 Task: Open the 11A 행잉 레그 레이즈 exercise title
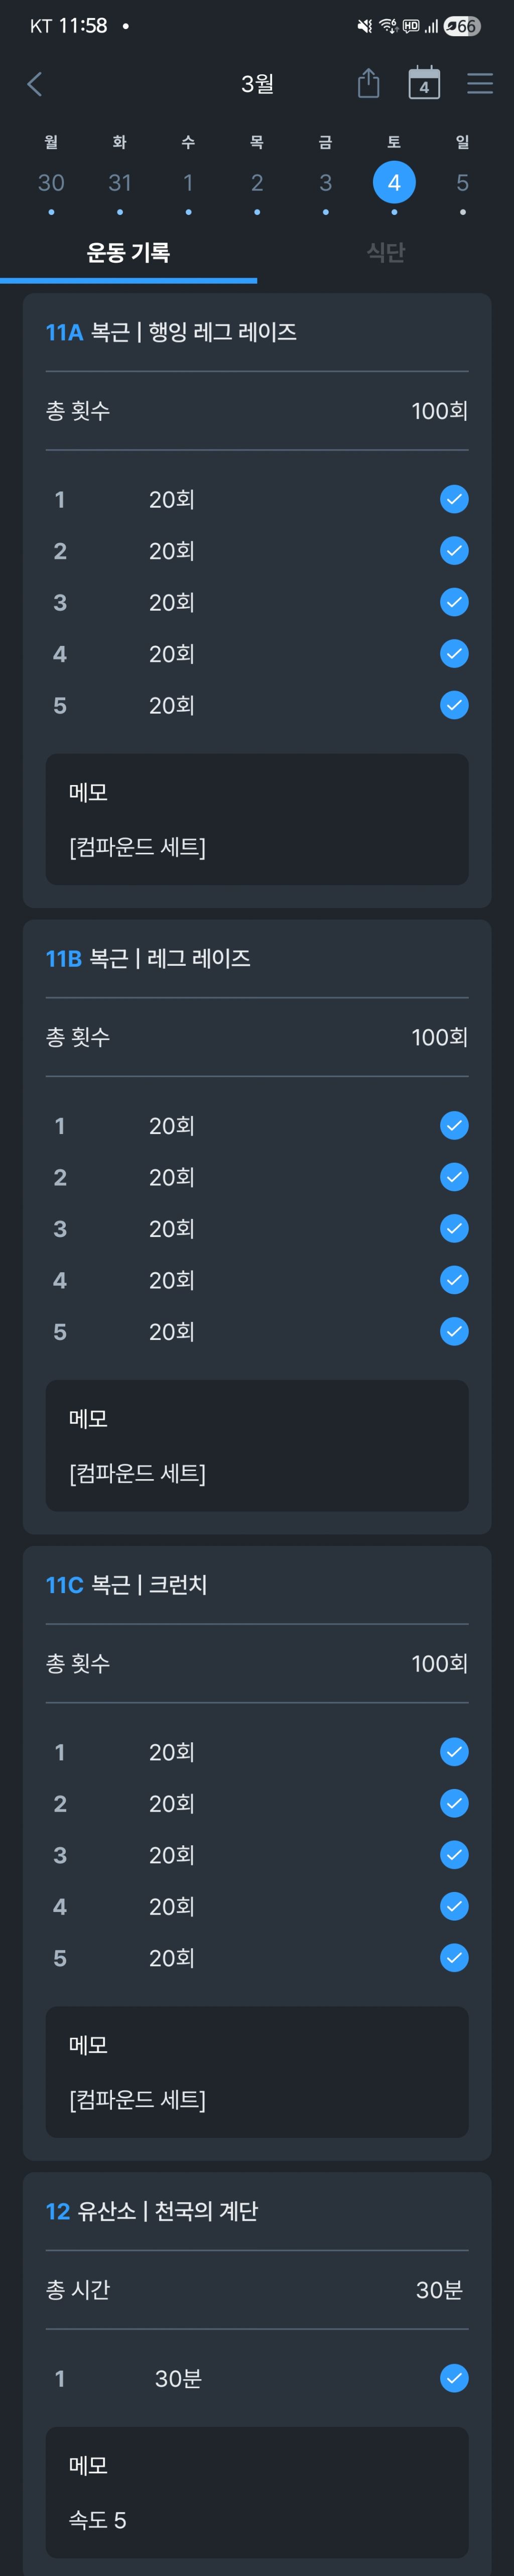tap(171, 332)
